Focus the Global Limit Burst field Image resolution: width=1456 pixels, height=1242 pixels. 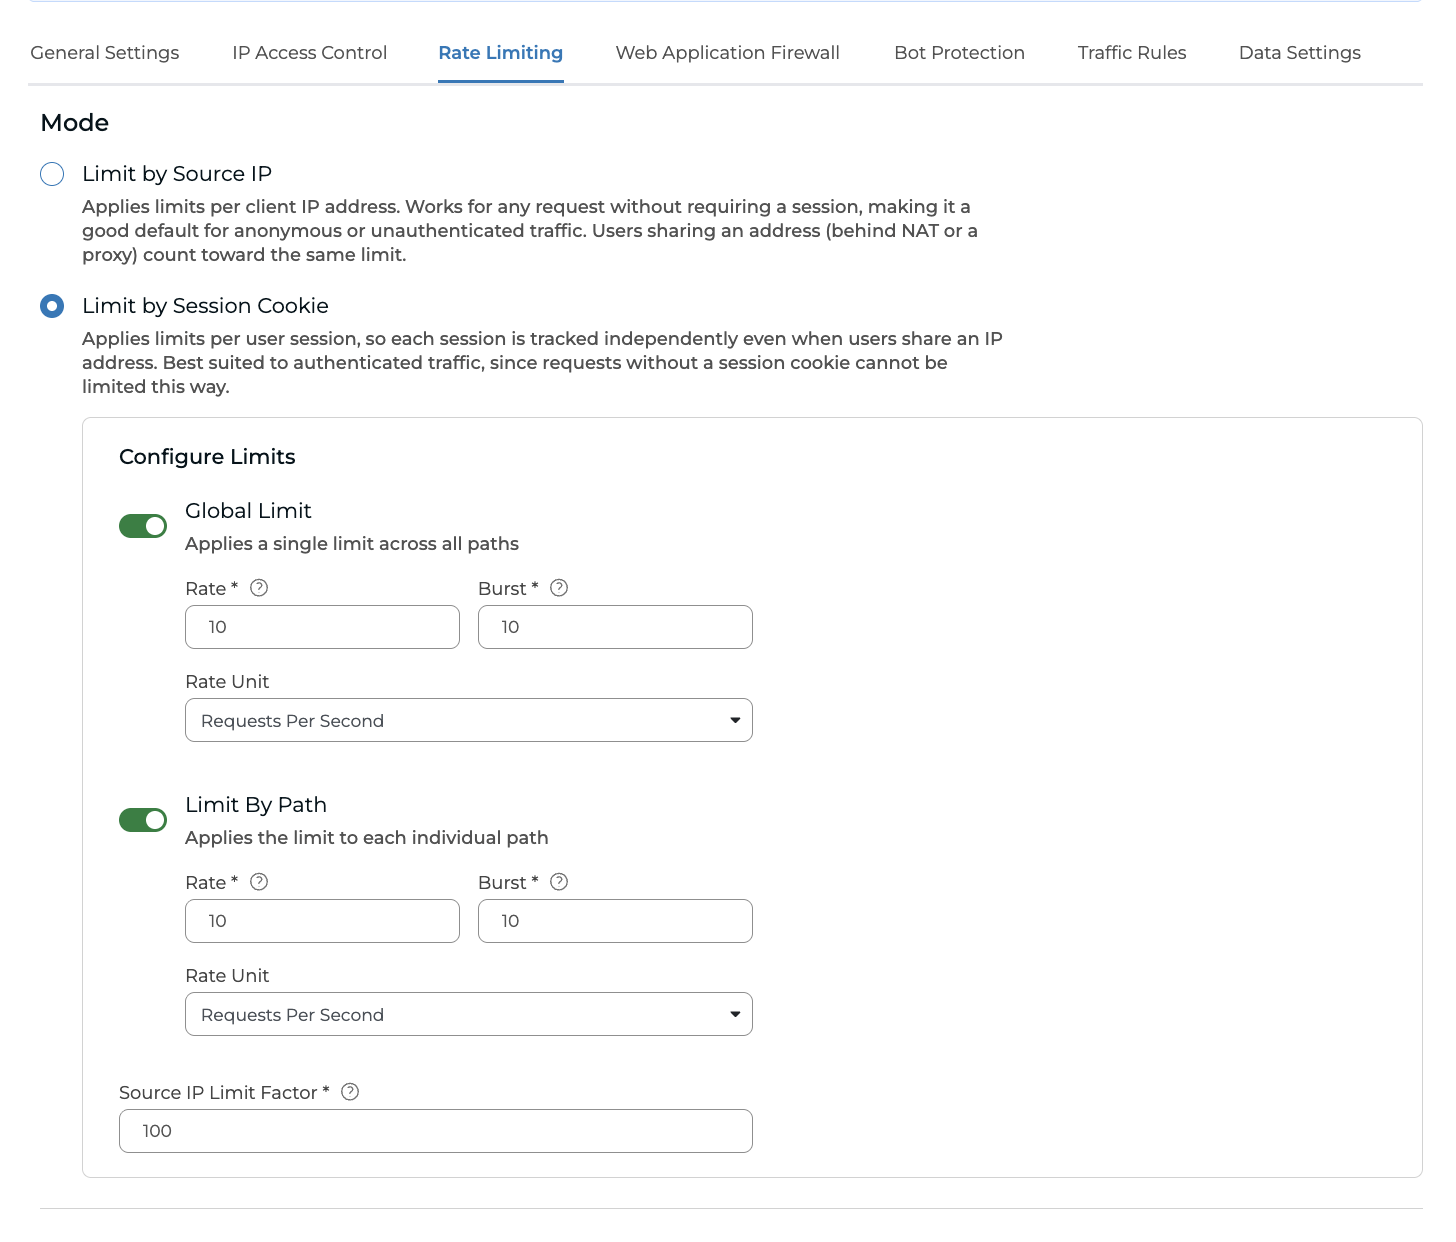click(615, 627)
